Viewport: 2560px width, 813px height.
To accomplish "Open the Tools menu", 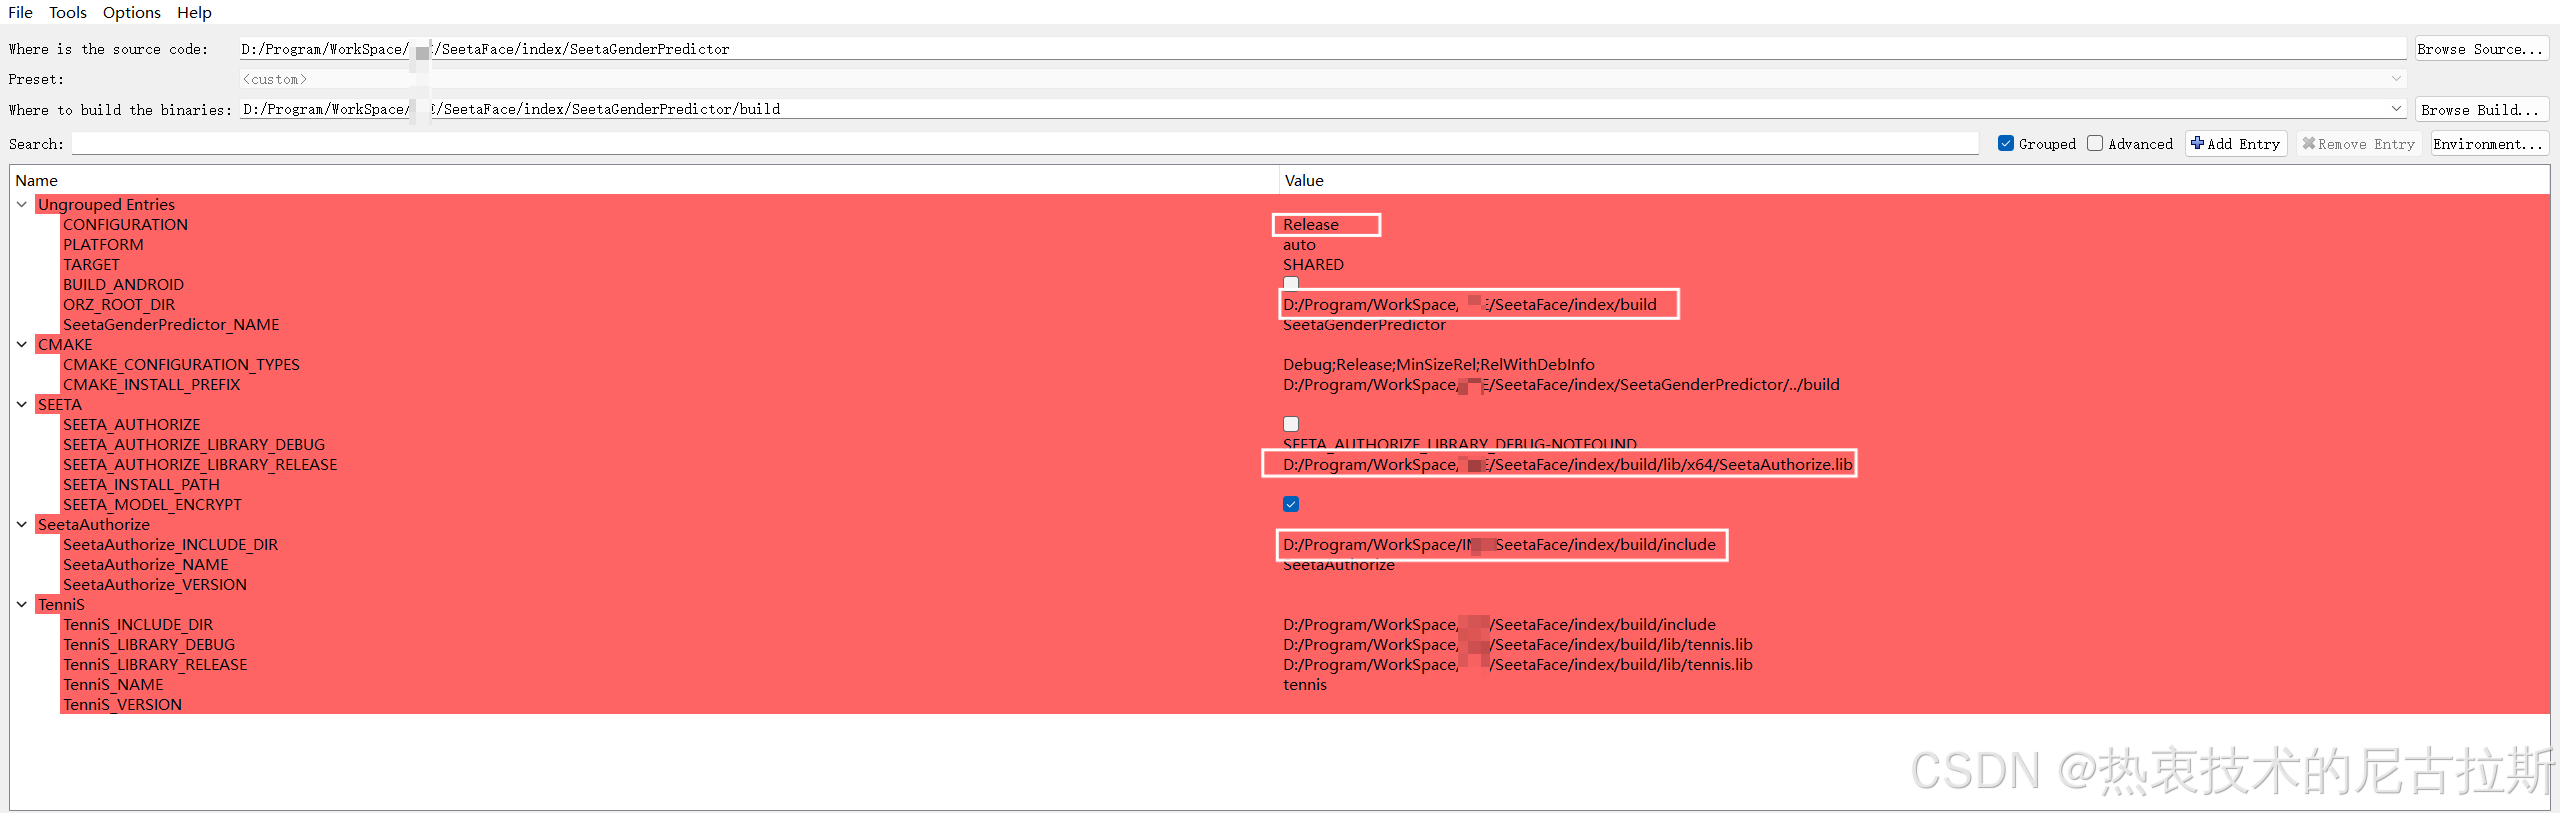I will click(x=67, y=12).
